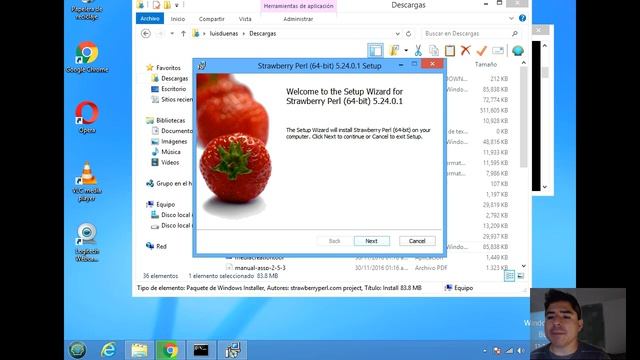Select Descargas in the address breadcrumb
The height and width of the screenshot is (360, 640).
click(x=262, y=33)
